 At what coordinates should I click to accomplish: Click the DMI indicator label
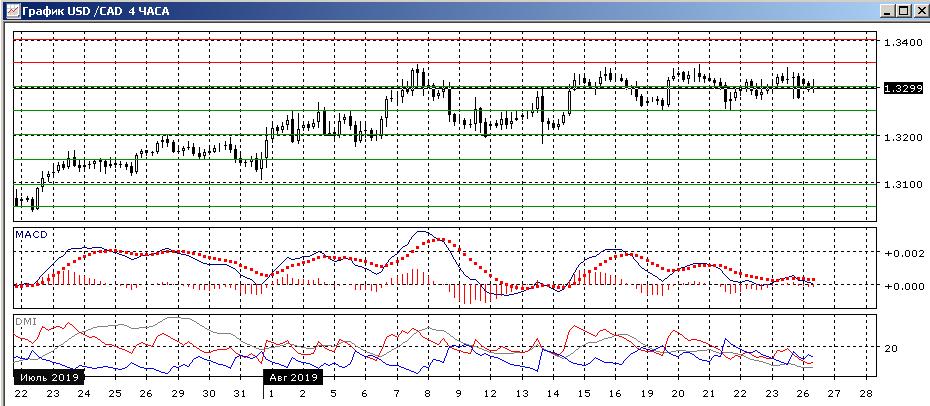tap(26, 321)
